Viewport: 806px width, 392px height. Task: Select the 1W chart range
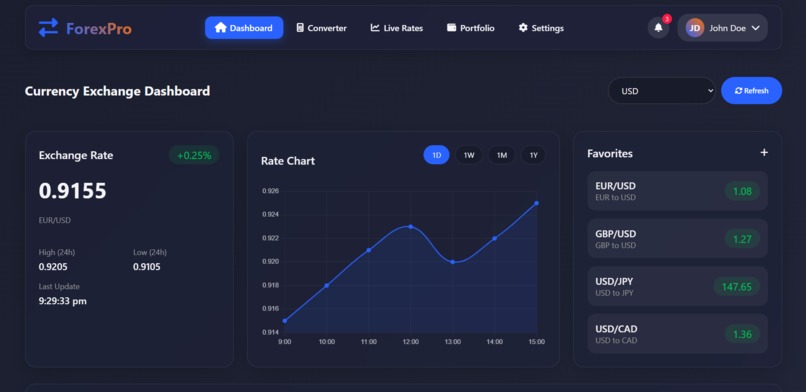click(x=469, y=155)
